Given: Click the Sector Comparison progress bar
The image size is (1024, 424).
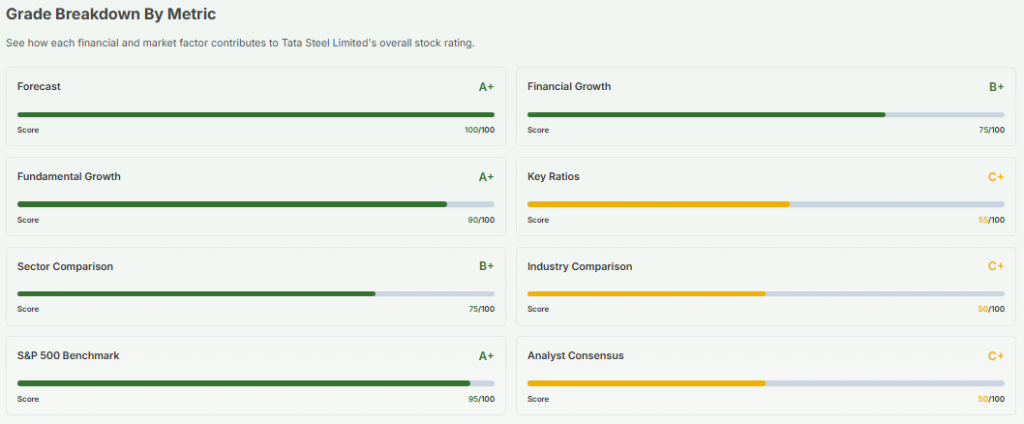Looking at the screenshot, I should point(256,294).
